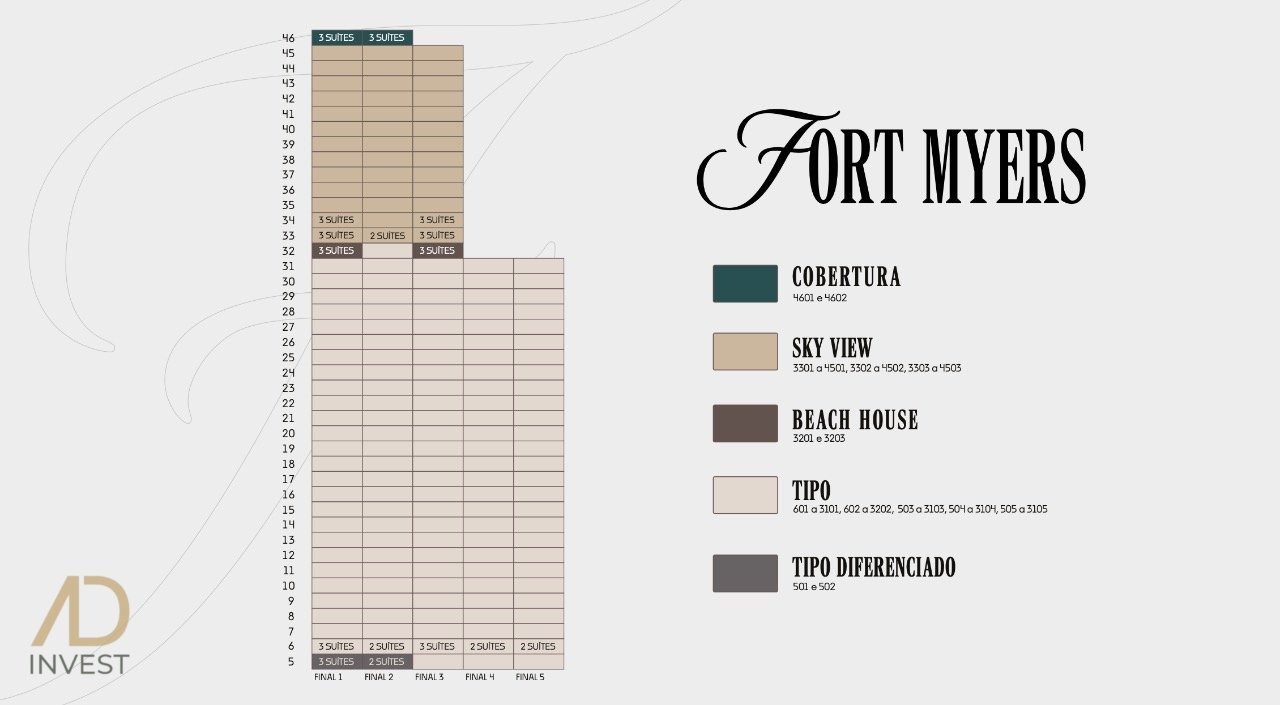Select floor 46 Final 1 penthouse cell
This screenshot has height=705, width=1280.
337,38
